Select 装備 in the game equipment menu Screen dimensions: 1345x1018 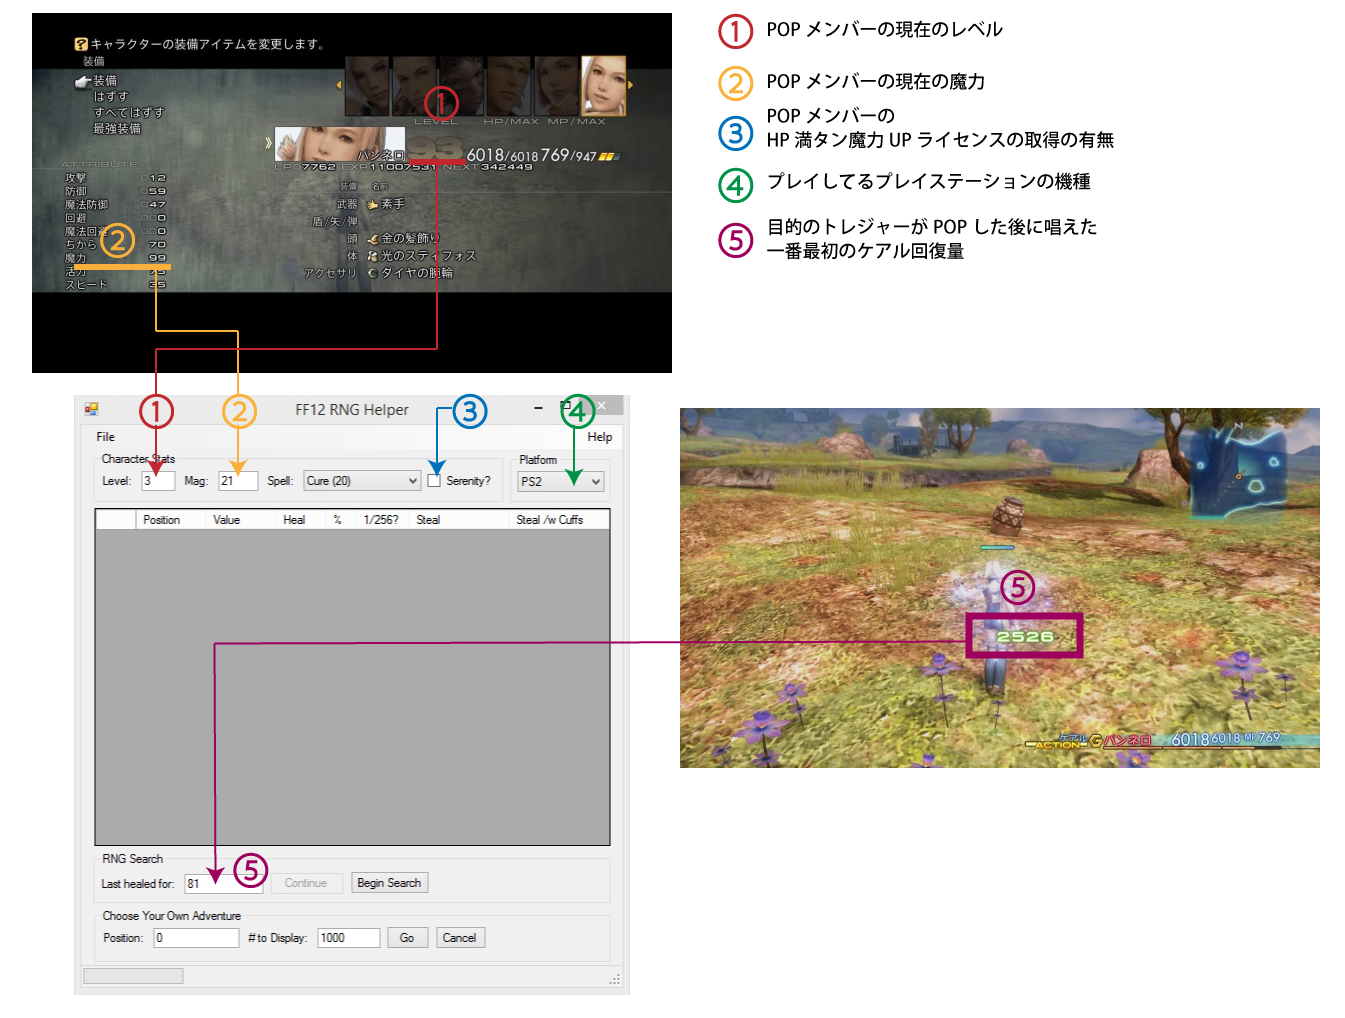[105, 81]
